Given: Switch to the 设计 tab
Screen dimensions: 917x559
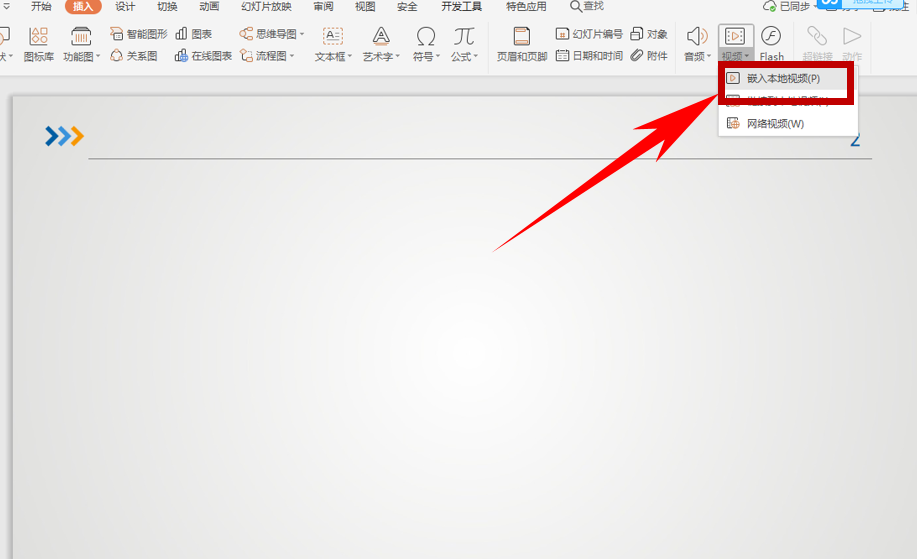Looking at the screenshot, I should (125, 6).
